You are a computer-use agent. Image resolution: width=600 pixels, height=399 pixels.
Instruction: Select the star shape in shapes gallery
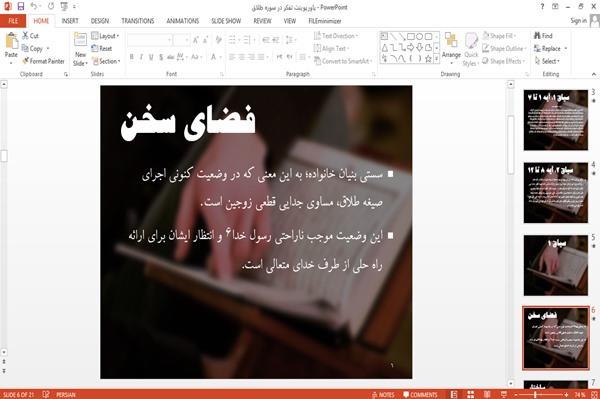click(x=429, y=59)
